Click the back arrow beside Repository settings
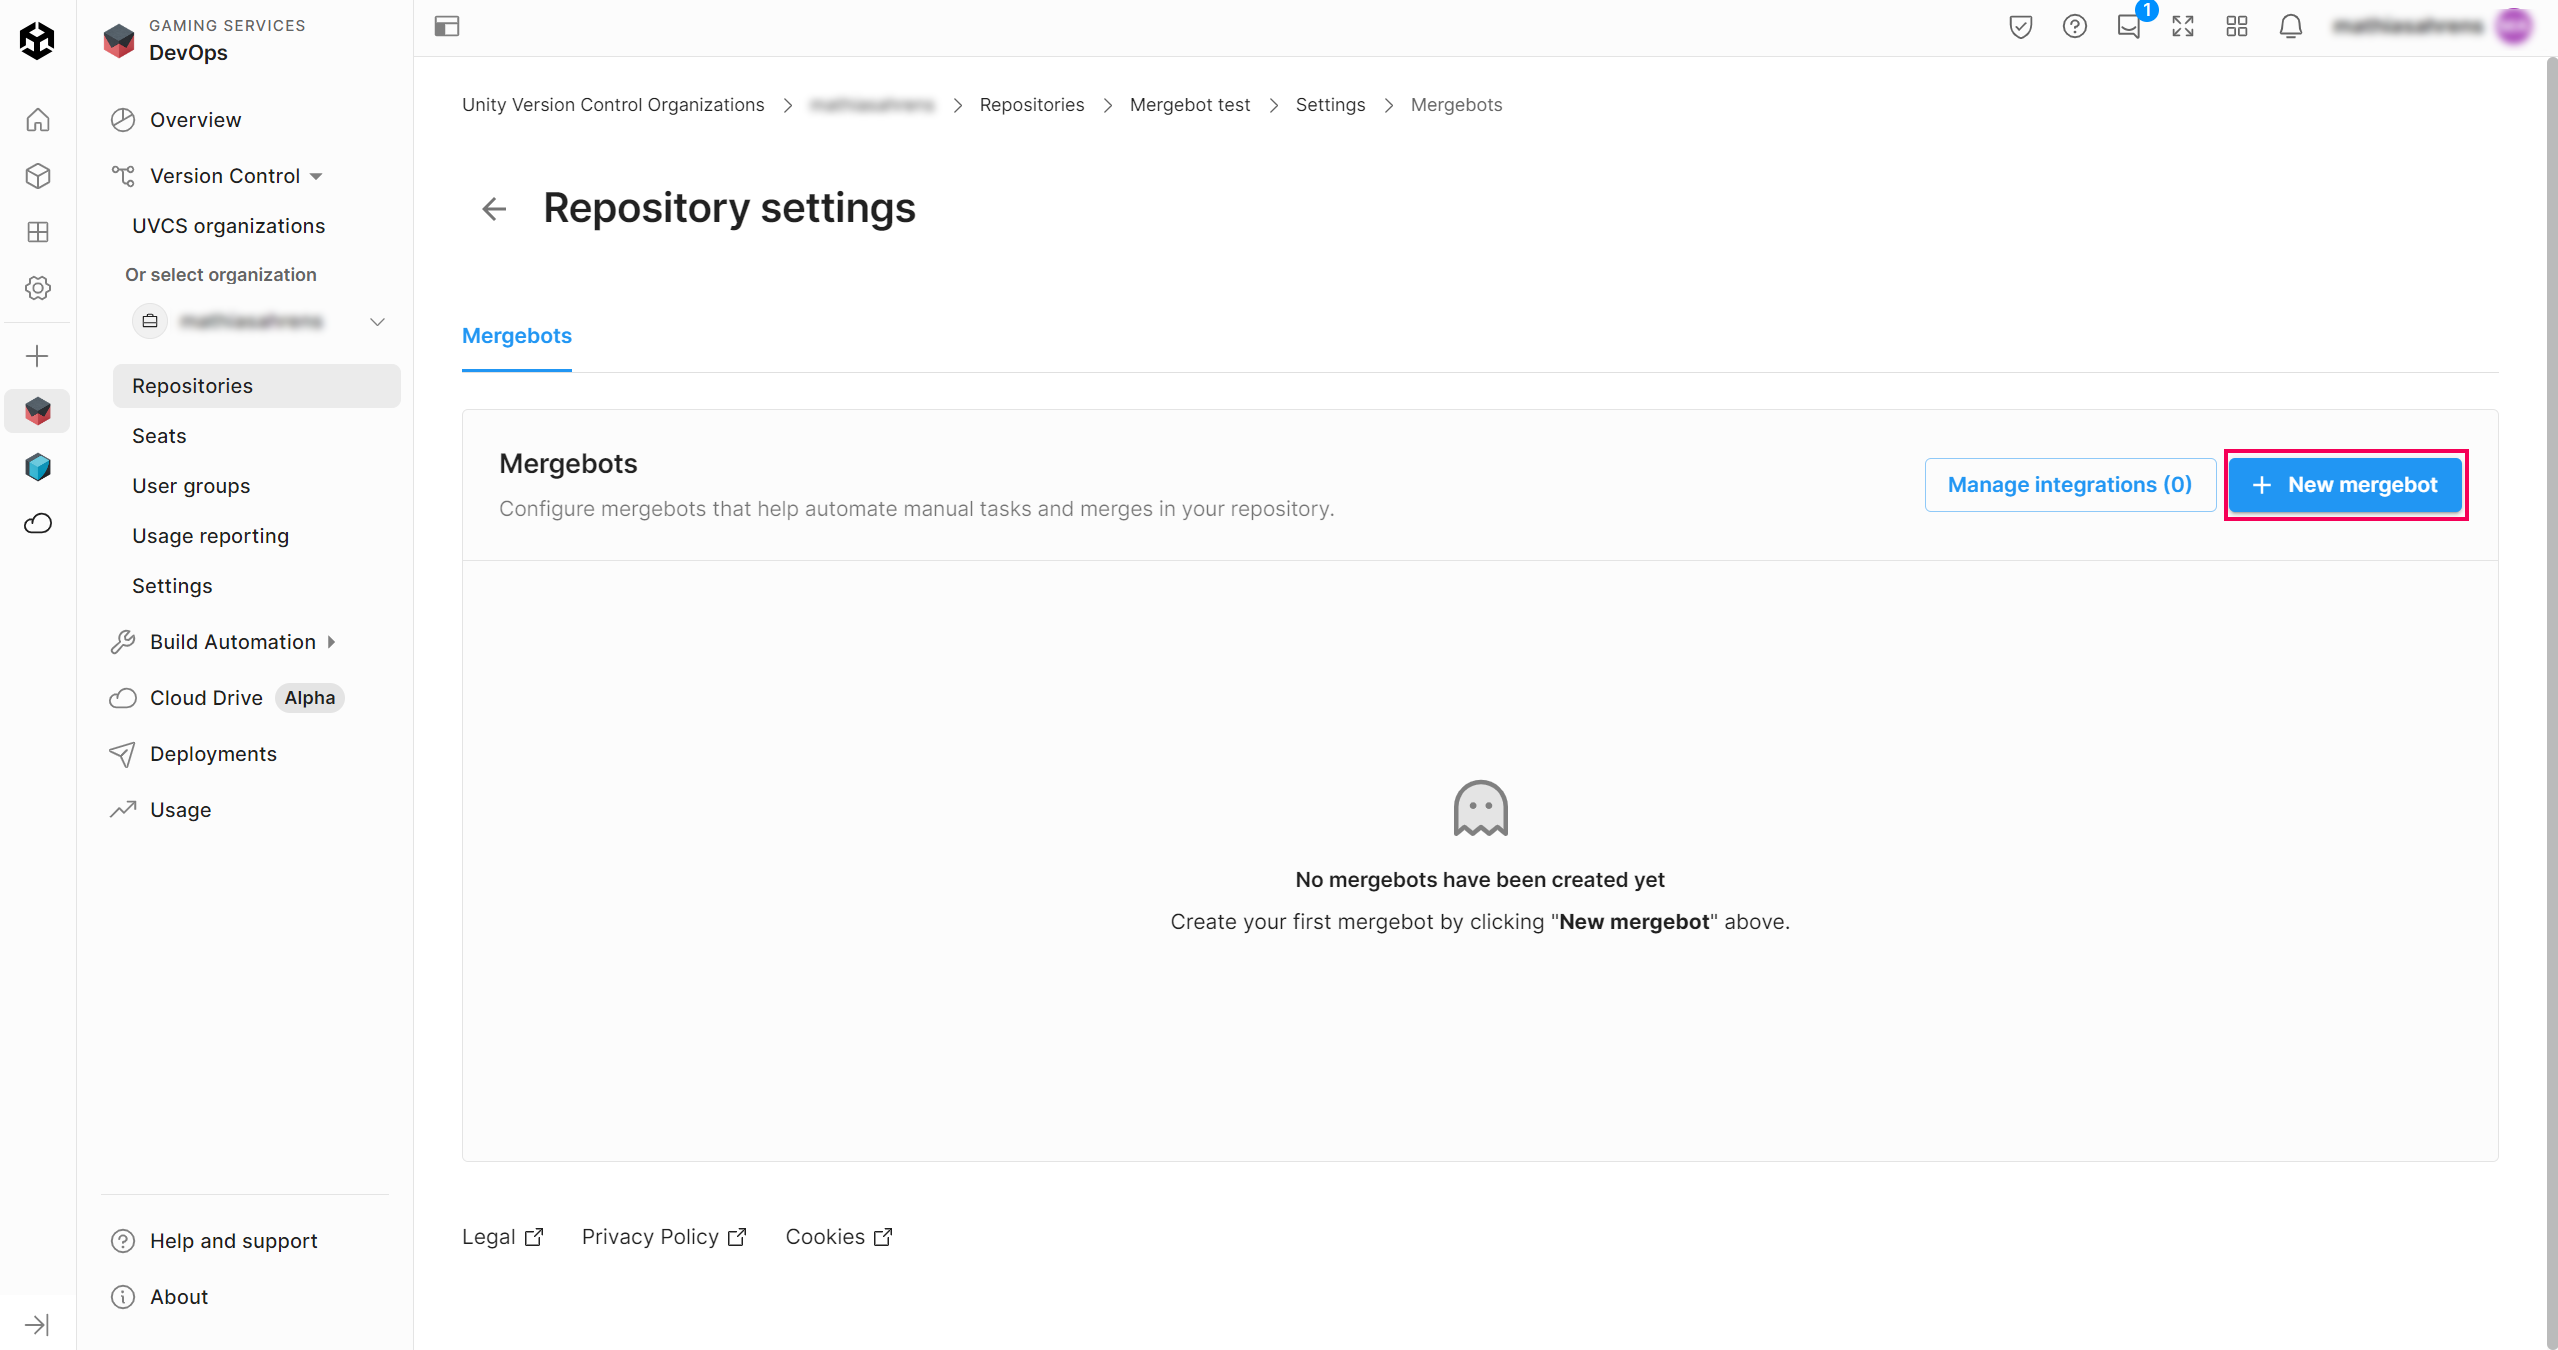 [494, 209]
